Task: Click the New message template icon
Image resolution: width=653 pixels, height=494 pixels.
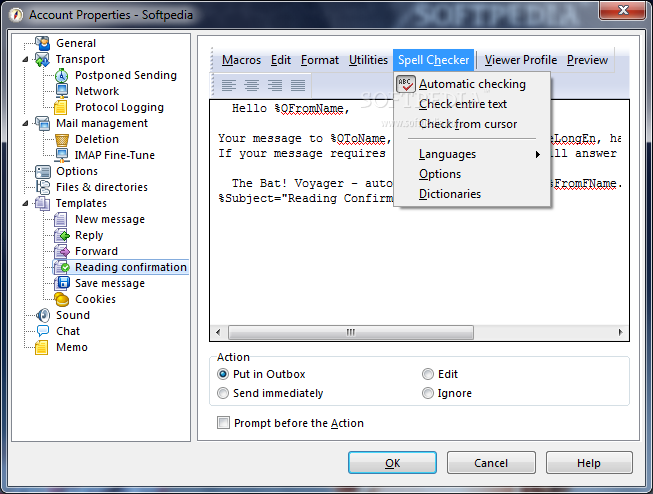Action: pos(61,219)
